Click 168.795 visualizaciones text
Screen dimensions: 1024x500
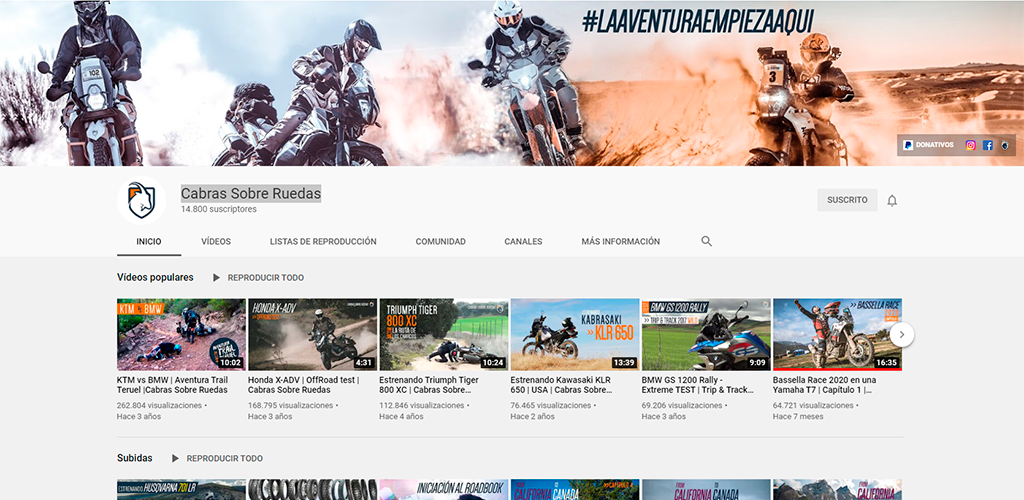(x=291, y=405)
